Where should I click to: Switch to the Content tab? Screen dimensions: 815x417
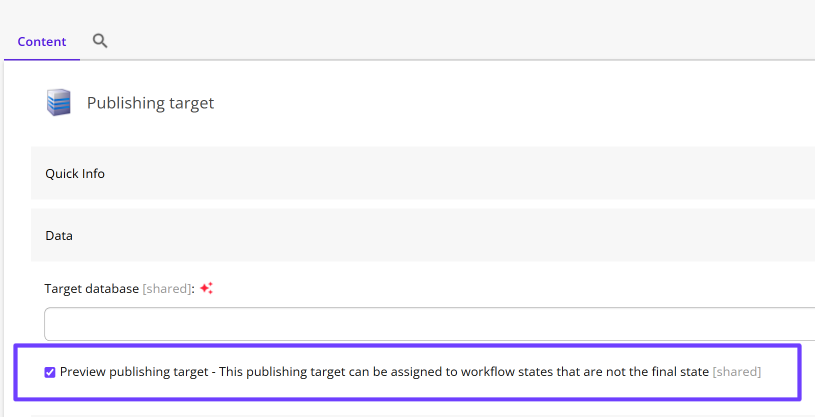[x=42, y=42]
